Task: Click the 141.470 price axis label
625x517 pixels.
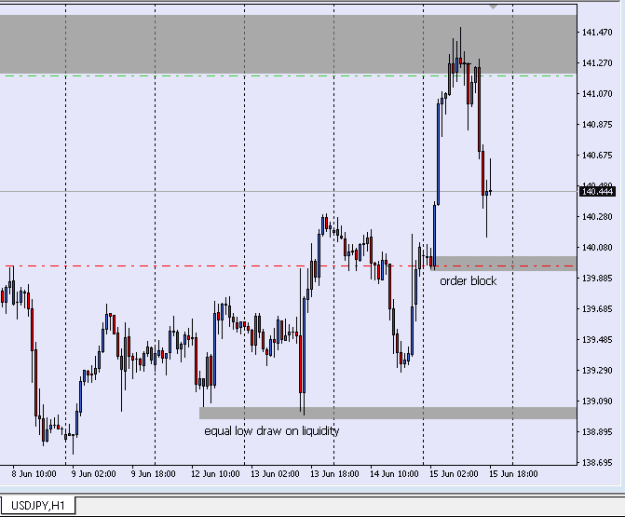Action: click(x=597, y=32)
